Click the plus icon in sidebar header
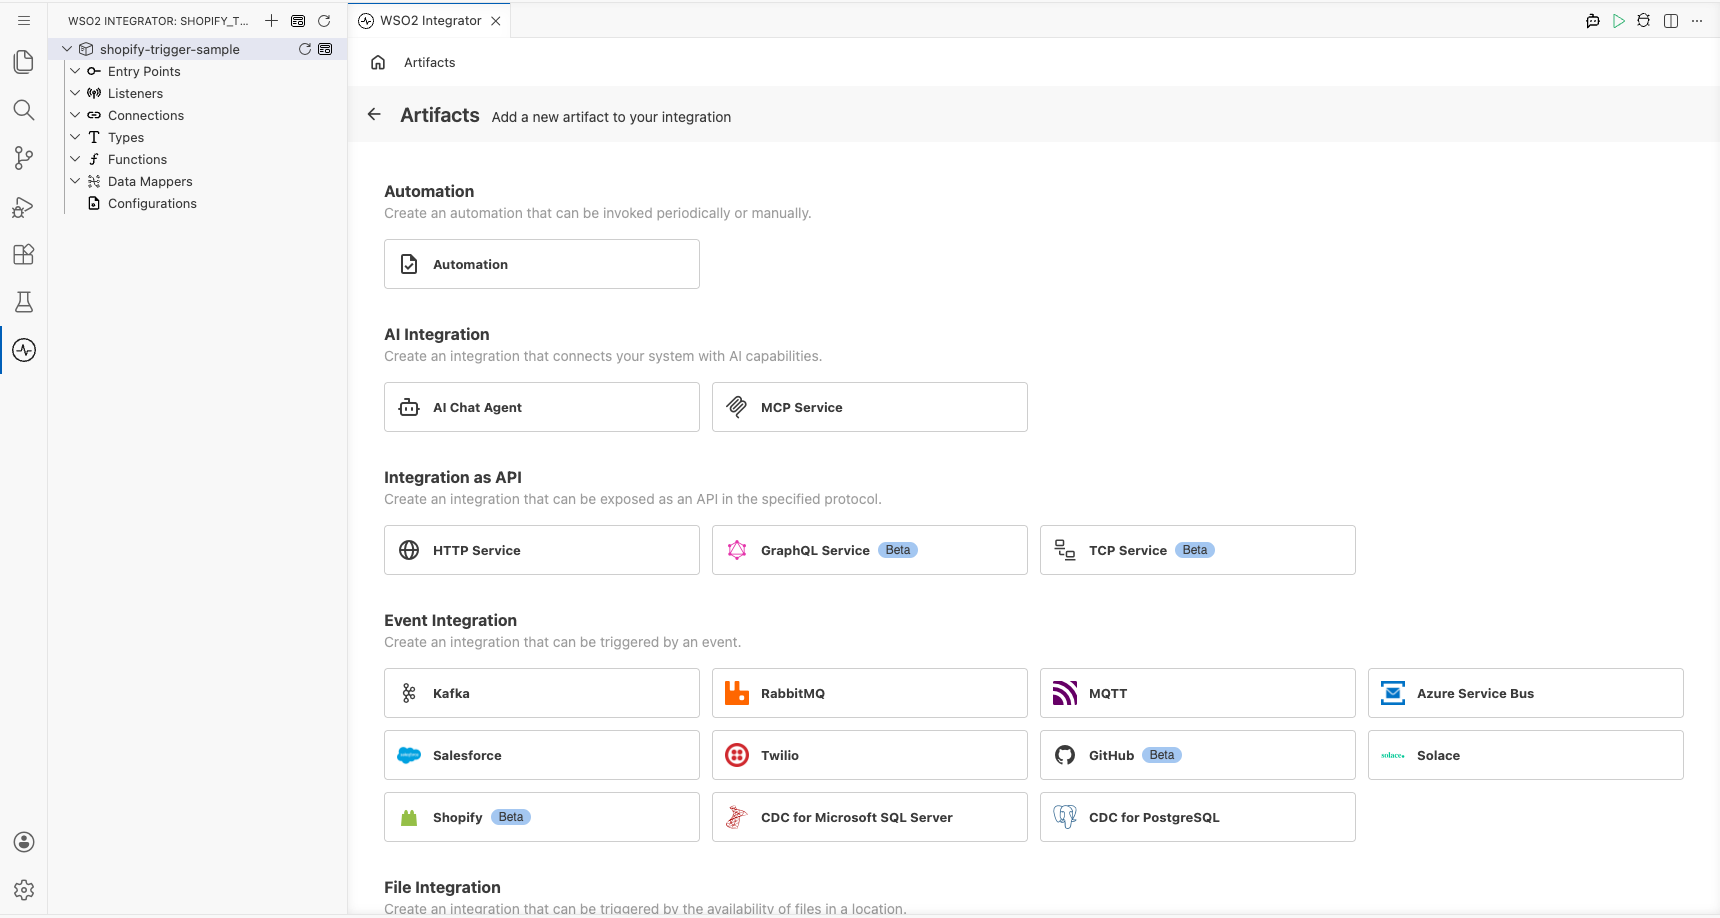This screenshot has height=918, width=1720. [x=271, y=20]
